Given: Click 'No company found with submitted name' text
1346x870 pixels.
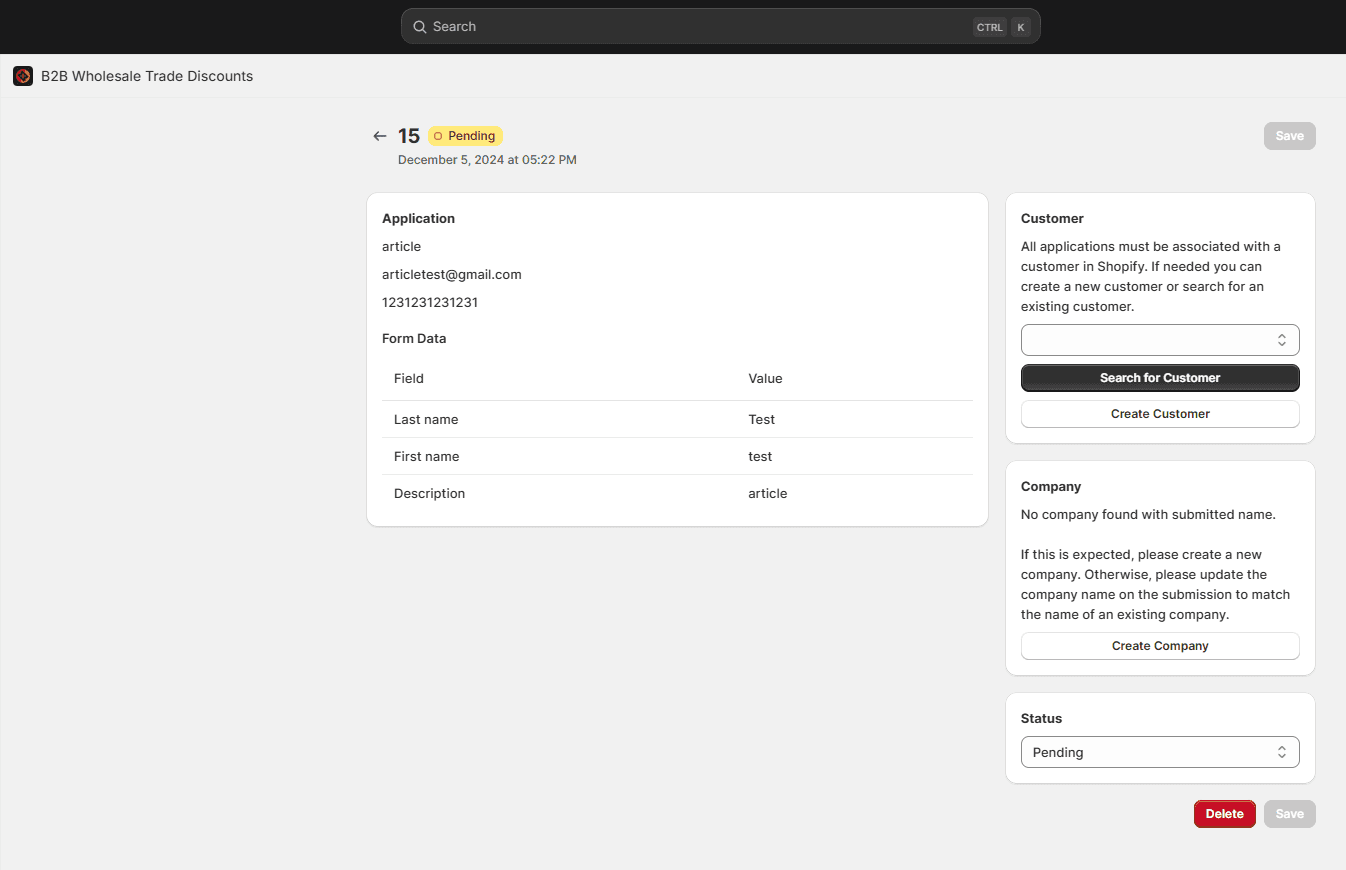Looking at the screenshot, I should [x=1148, y=514].
